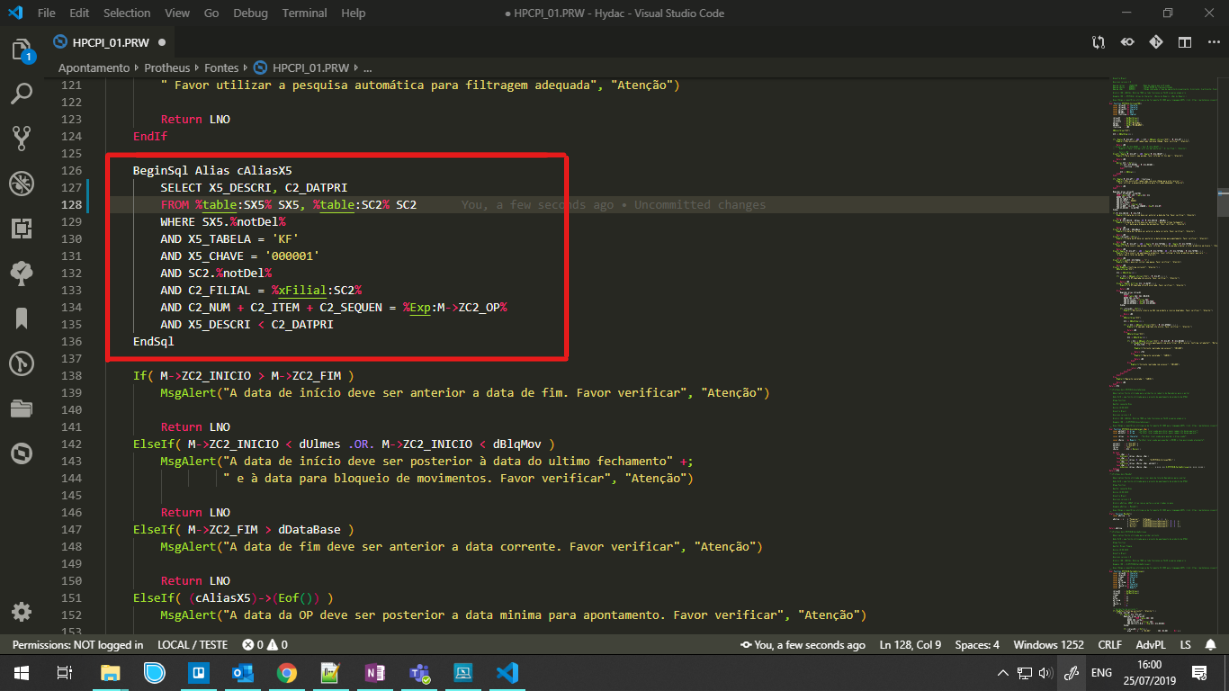Show hidden system tray icons
Screen dimensions: 1229x691
tap(1002, 673)
